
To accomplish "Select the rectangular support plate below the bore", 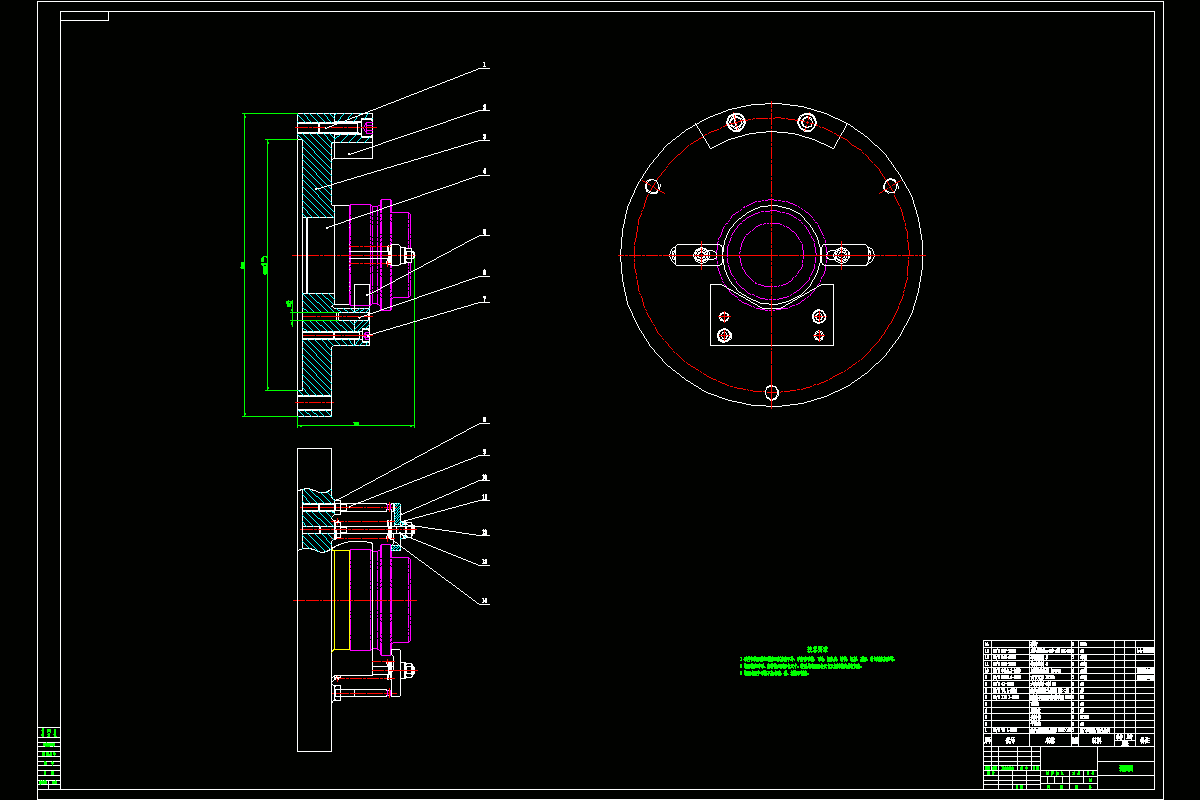I will coord(771,314).
